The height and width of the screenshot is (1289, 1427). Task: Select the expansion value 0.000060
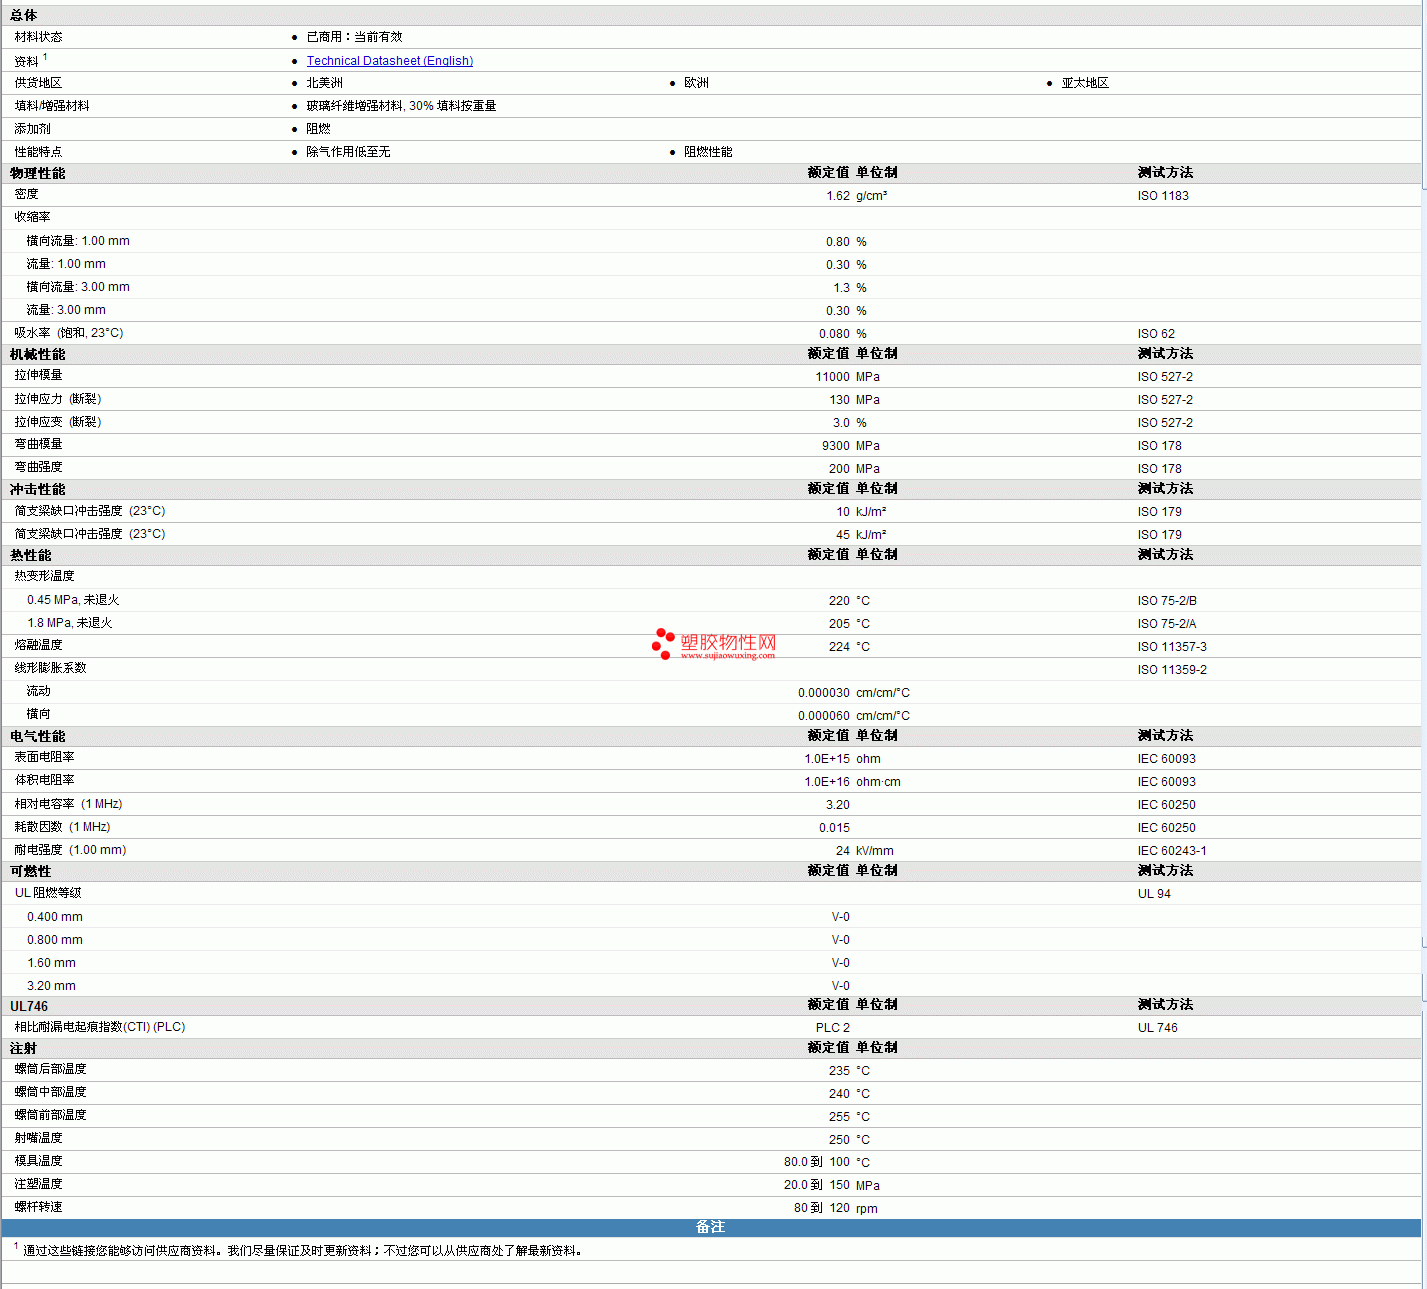[824, 716]
